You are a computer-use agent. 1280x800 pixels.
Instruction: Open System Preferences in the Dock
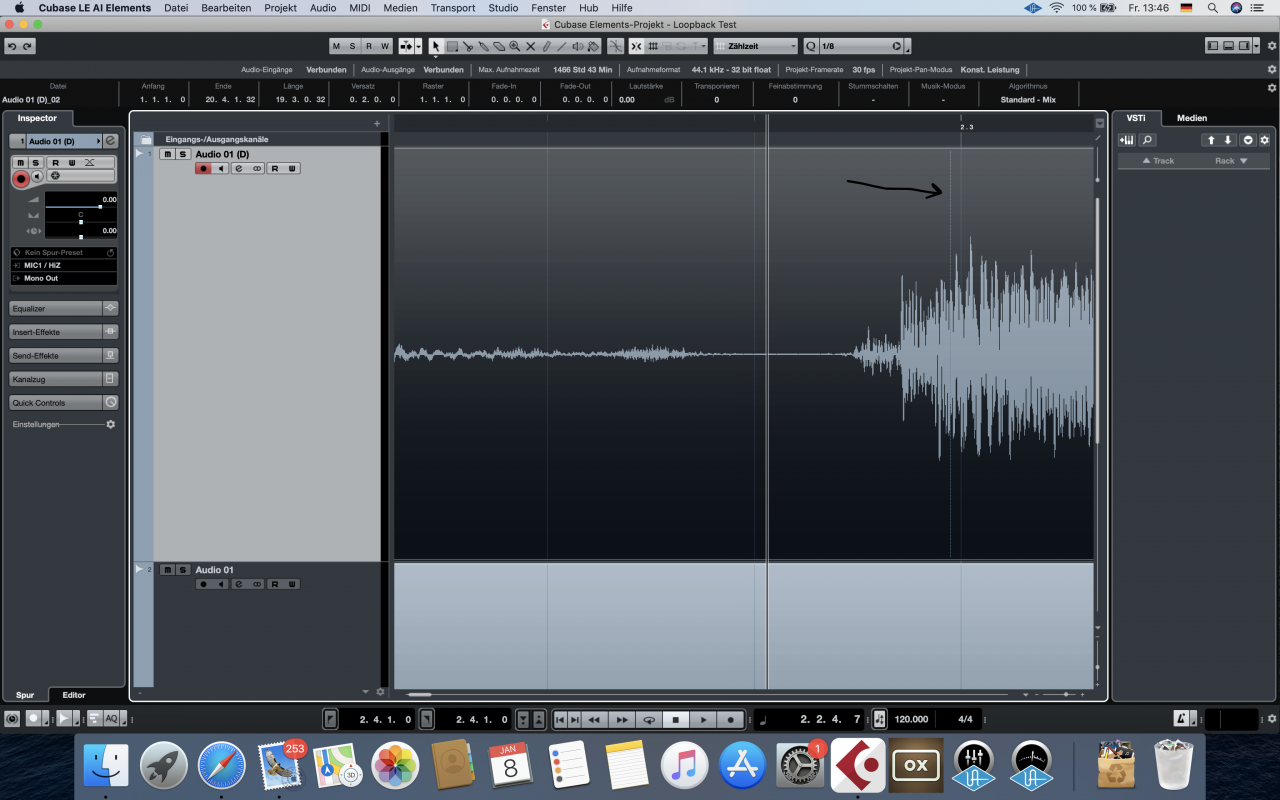[x=799, y=766]
